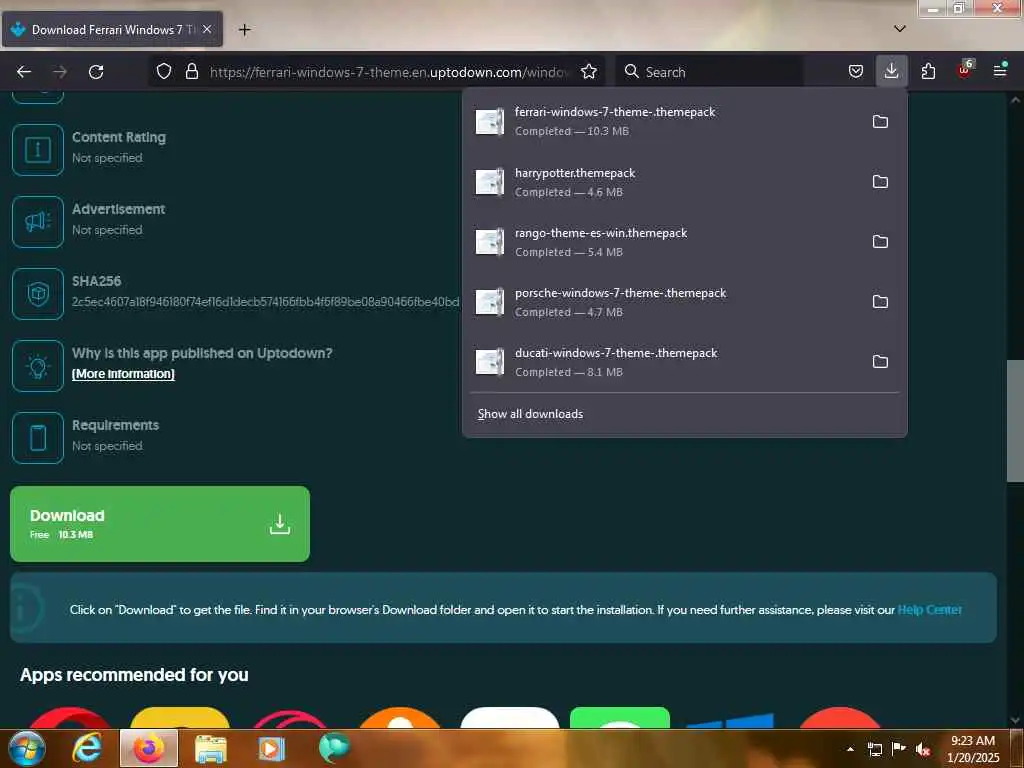Show rango-theme-es-win.themepack in folder
This screenshot has height=768, width=1024.
880,242
